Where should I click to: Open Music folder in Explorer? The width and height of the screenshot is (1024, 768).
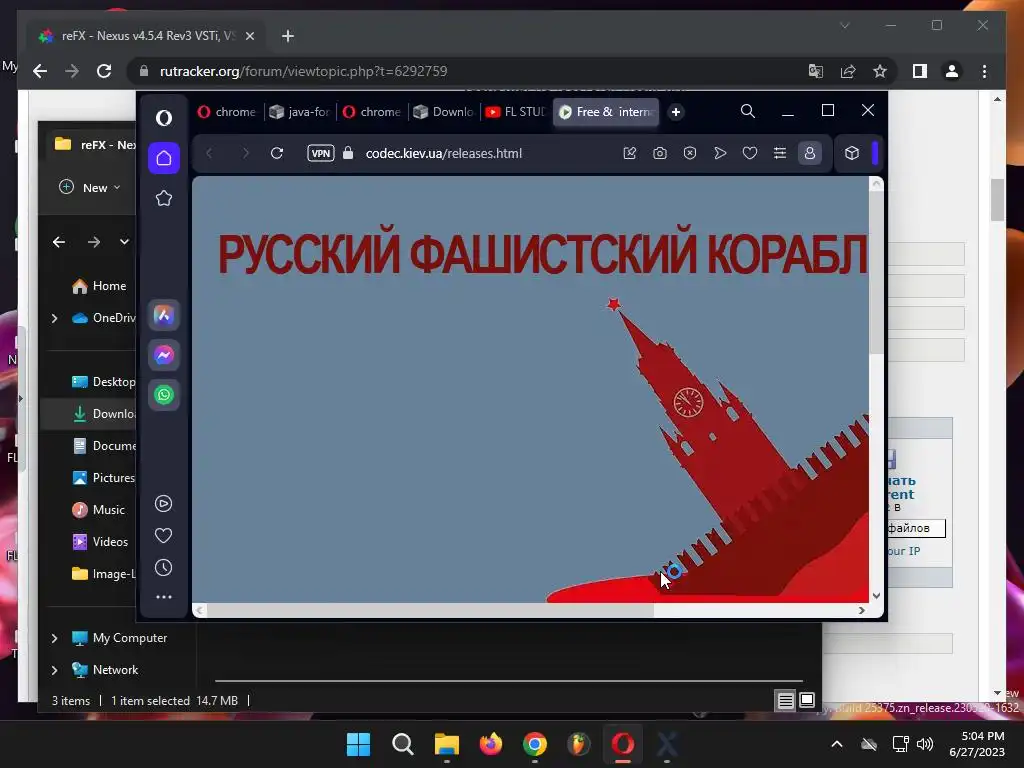[98, 510]
